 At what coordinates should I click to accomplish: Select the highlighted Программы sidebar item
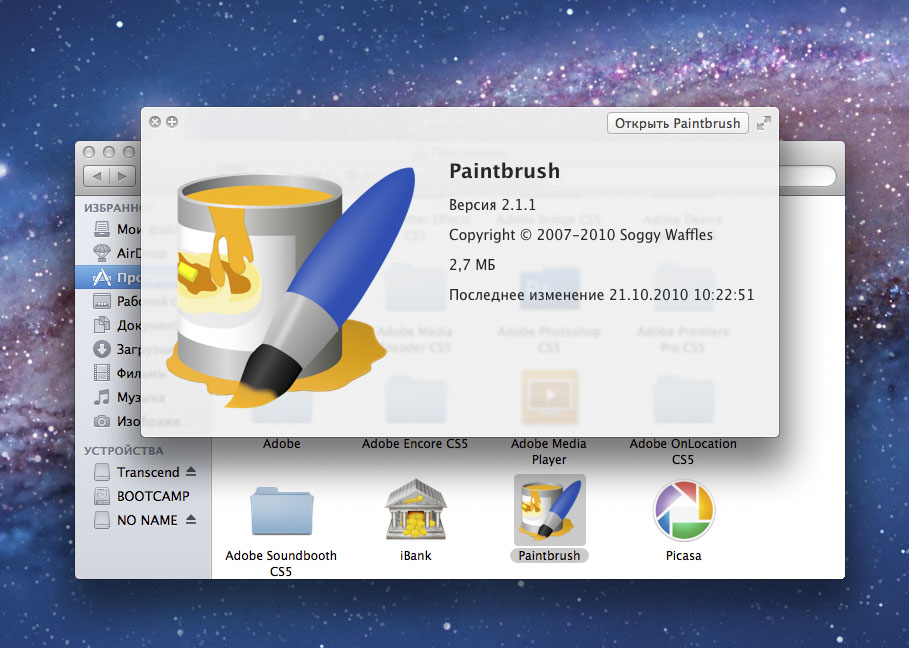click(x=108, y=277)
